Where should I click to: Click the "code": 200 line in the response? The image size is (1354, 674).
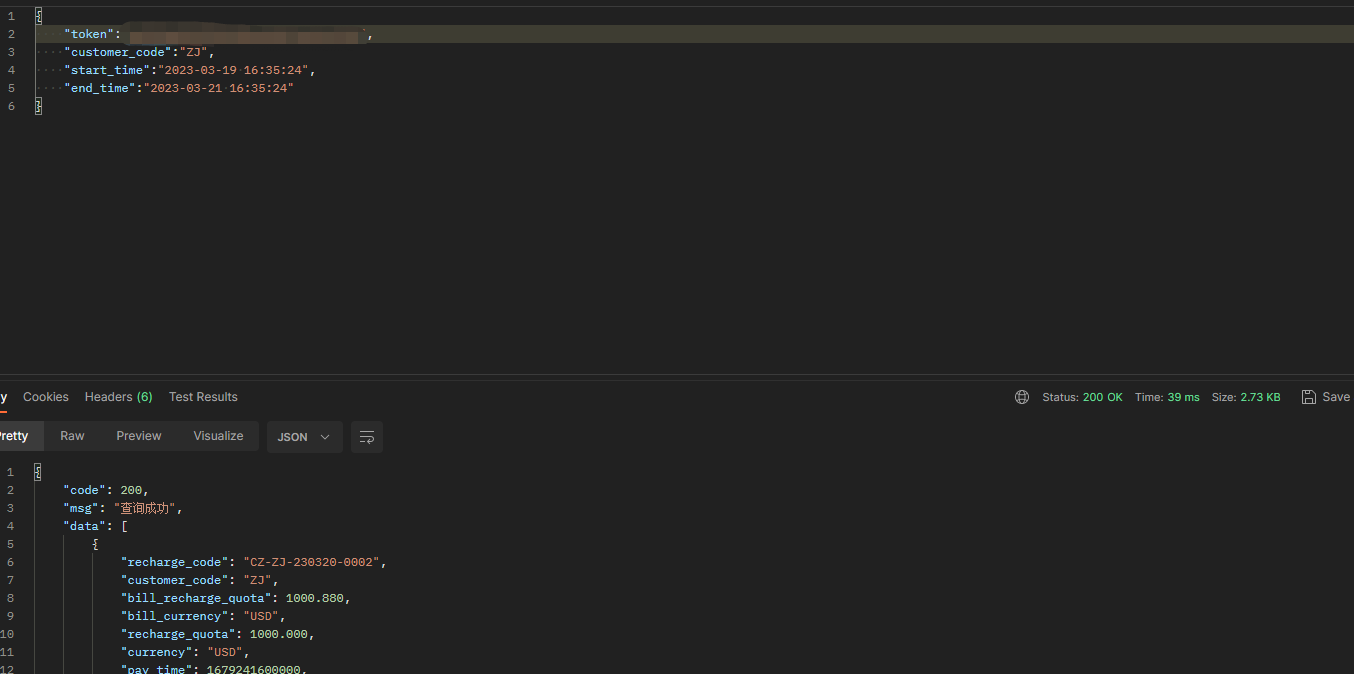pos(106,490)
